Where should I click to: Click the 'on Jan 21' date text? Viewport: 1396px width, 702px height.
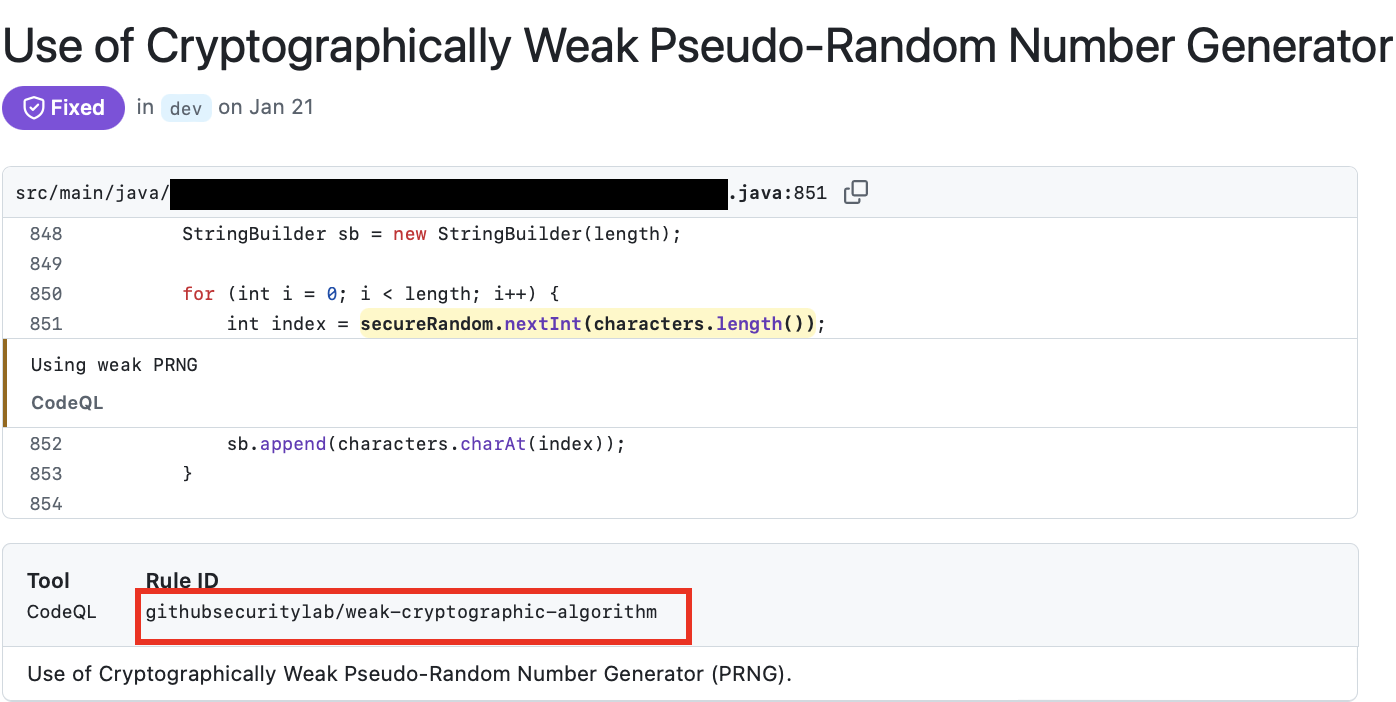(x=266, y=107)
